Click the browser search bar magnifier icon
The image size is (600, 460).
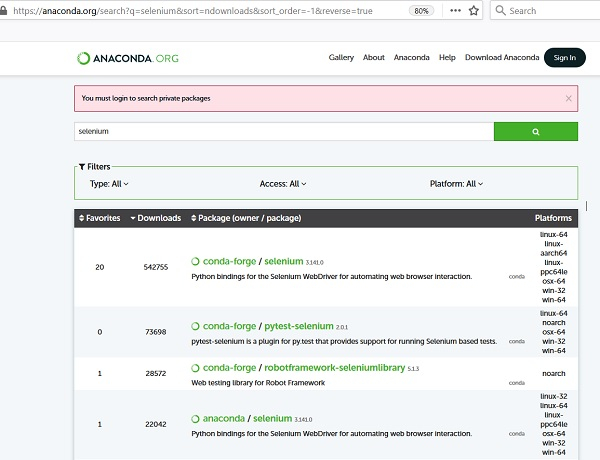500,10
